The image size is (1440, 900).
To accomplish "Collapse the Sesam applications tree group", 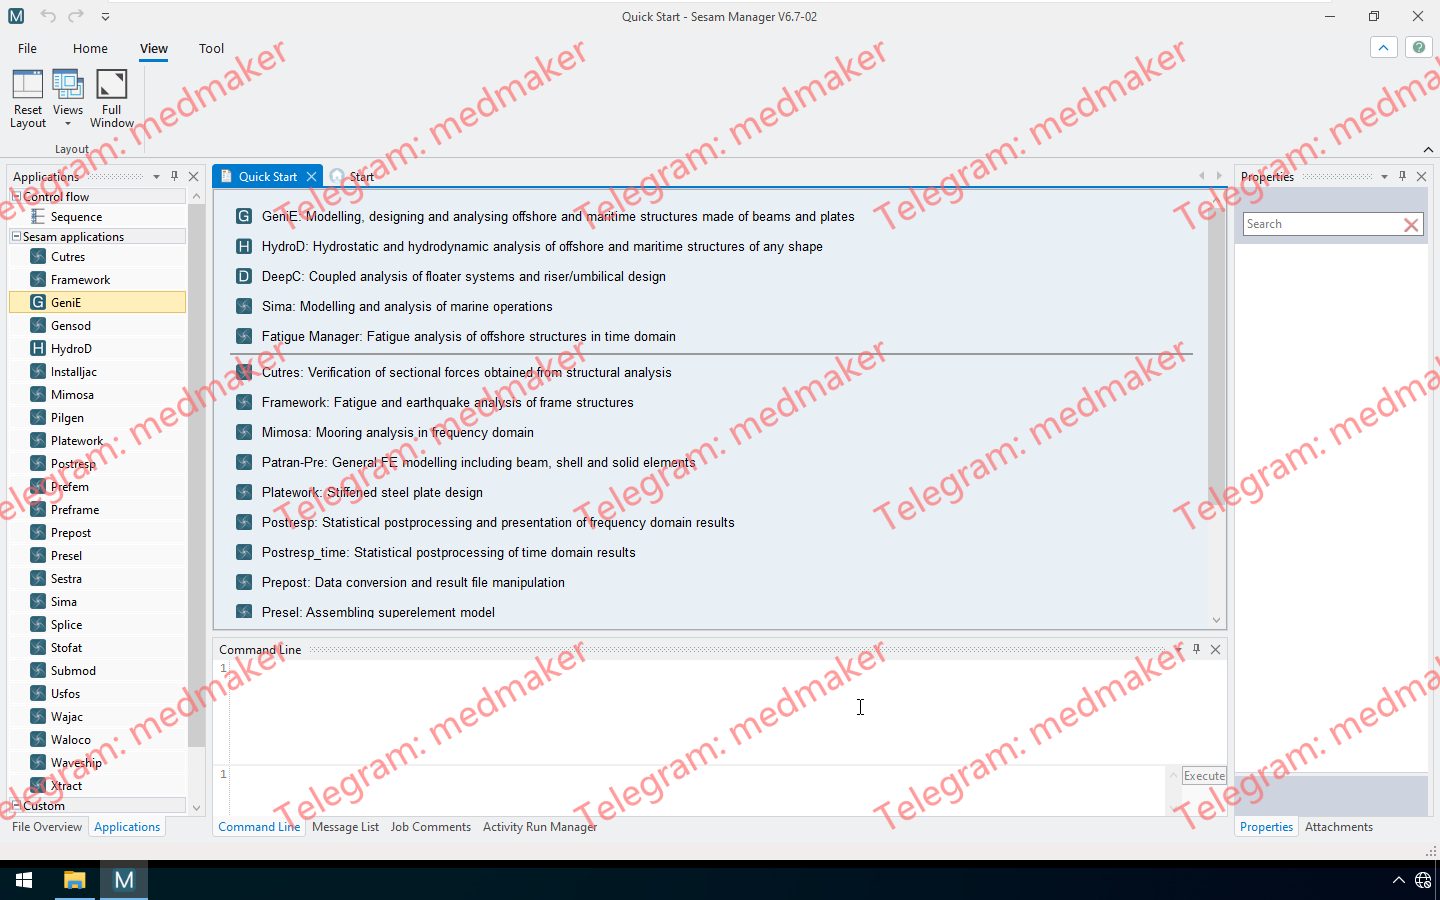I will tap(16, 236).
